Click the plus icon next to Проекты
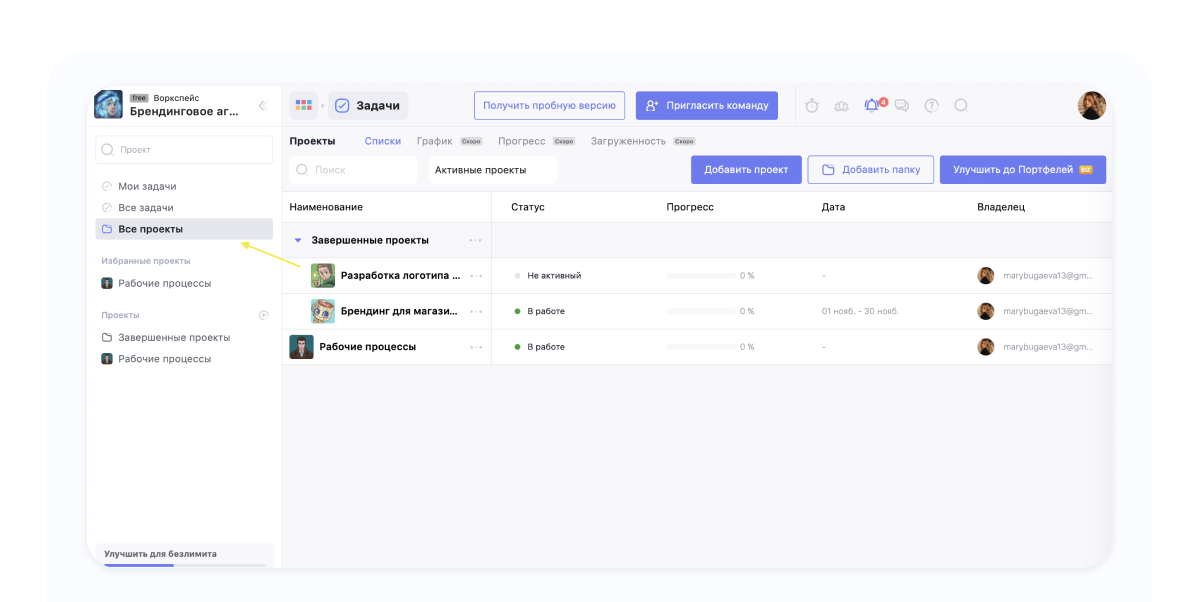The height and width of the screenshot is (602, 1200). coord(264,315)
